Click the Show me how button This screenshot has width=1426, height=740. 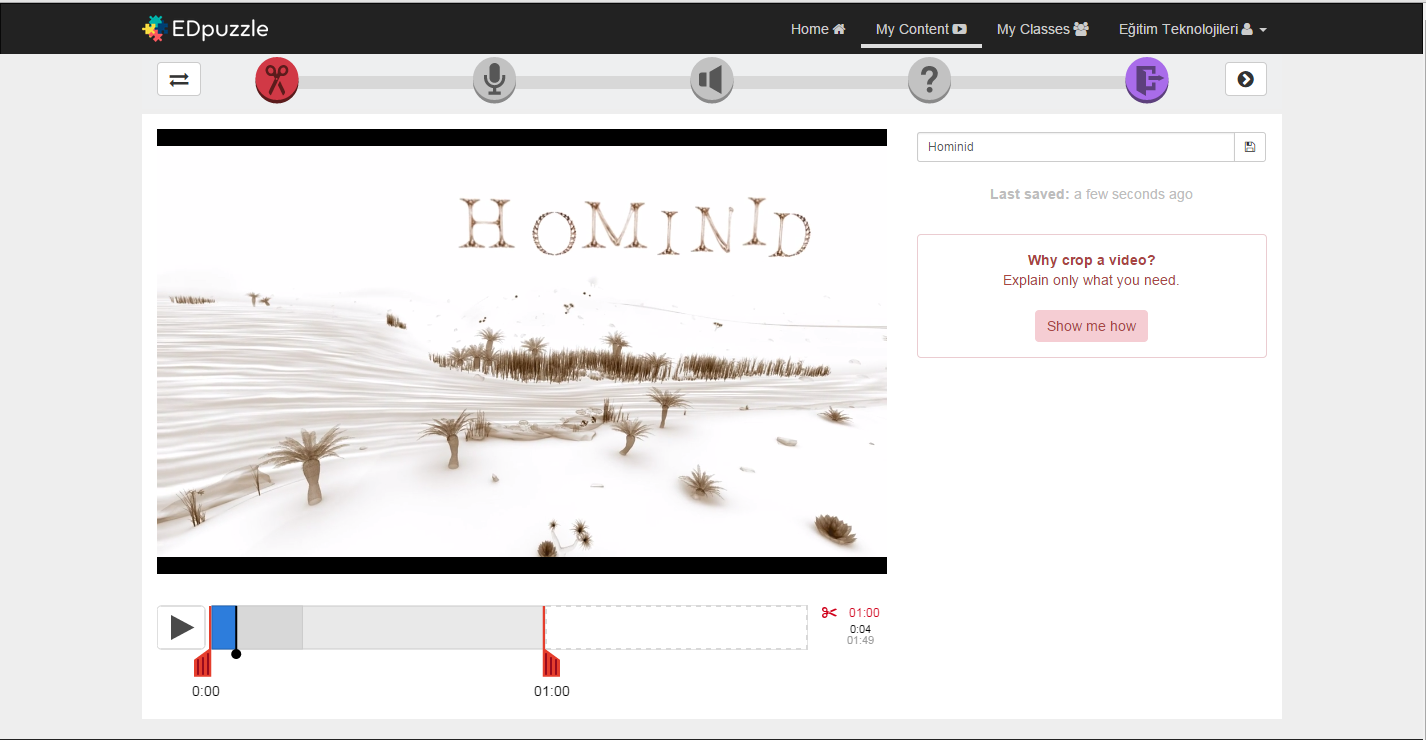click(x=1091, y=326)
